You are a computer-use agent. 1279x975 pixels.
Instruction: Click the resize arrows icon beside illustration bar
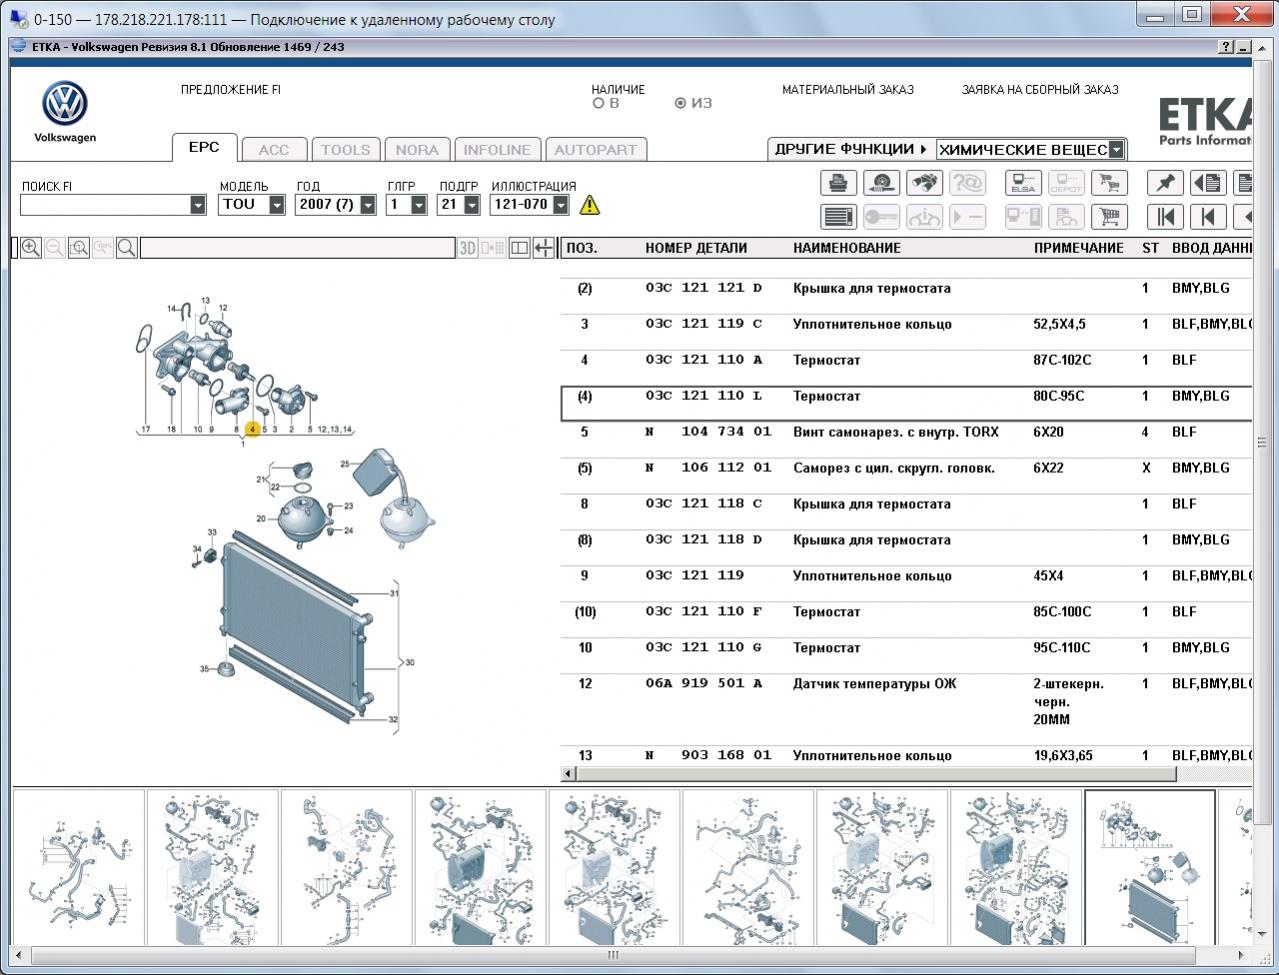[543, 248]
